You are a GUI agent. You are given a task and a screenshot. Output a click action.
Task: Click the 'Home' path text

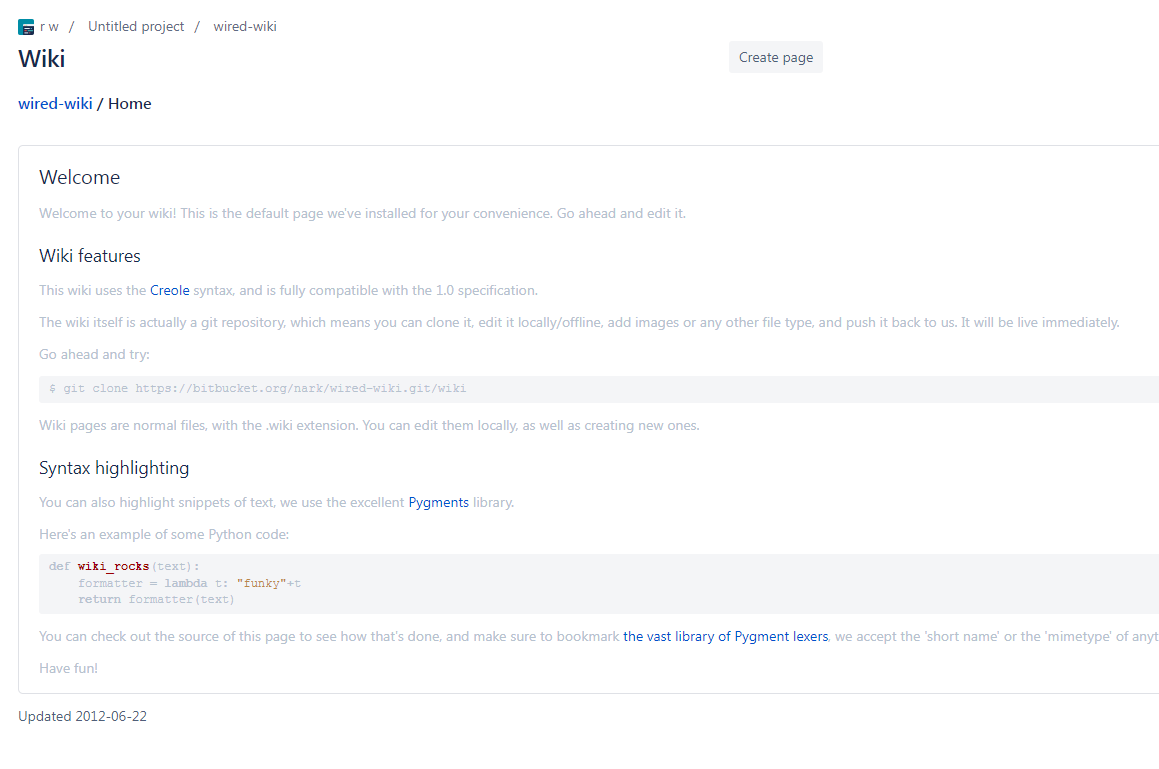coord(129,104)
